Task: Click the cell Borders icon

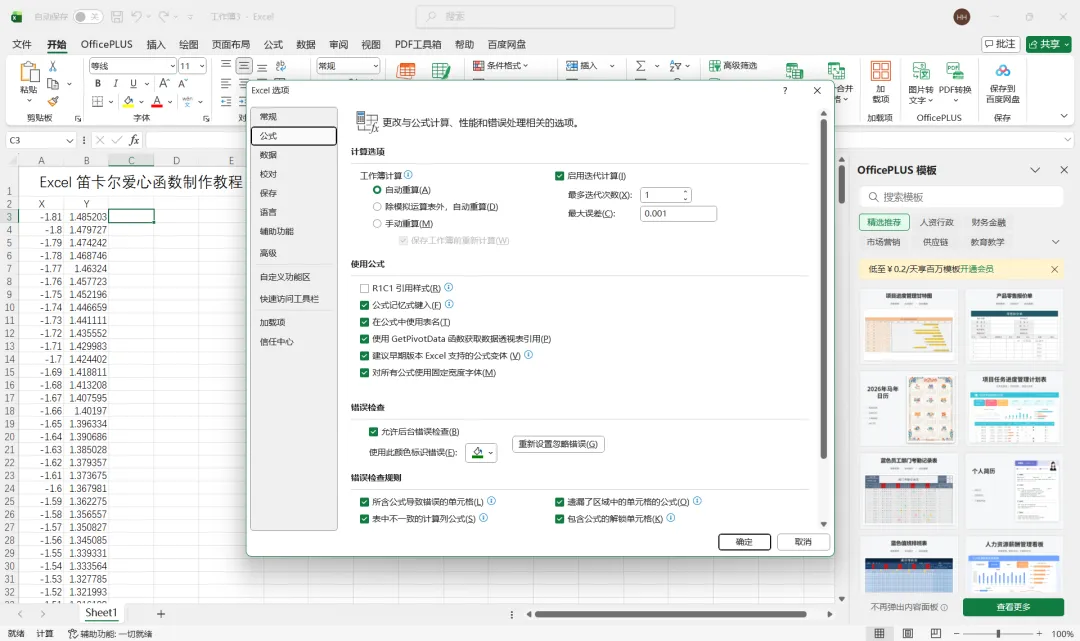Action: pos(98,101)
